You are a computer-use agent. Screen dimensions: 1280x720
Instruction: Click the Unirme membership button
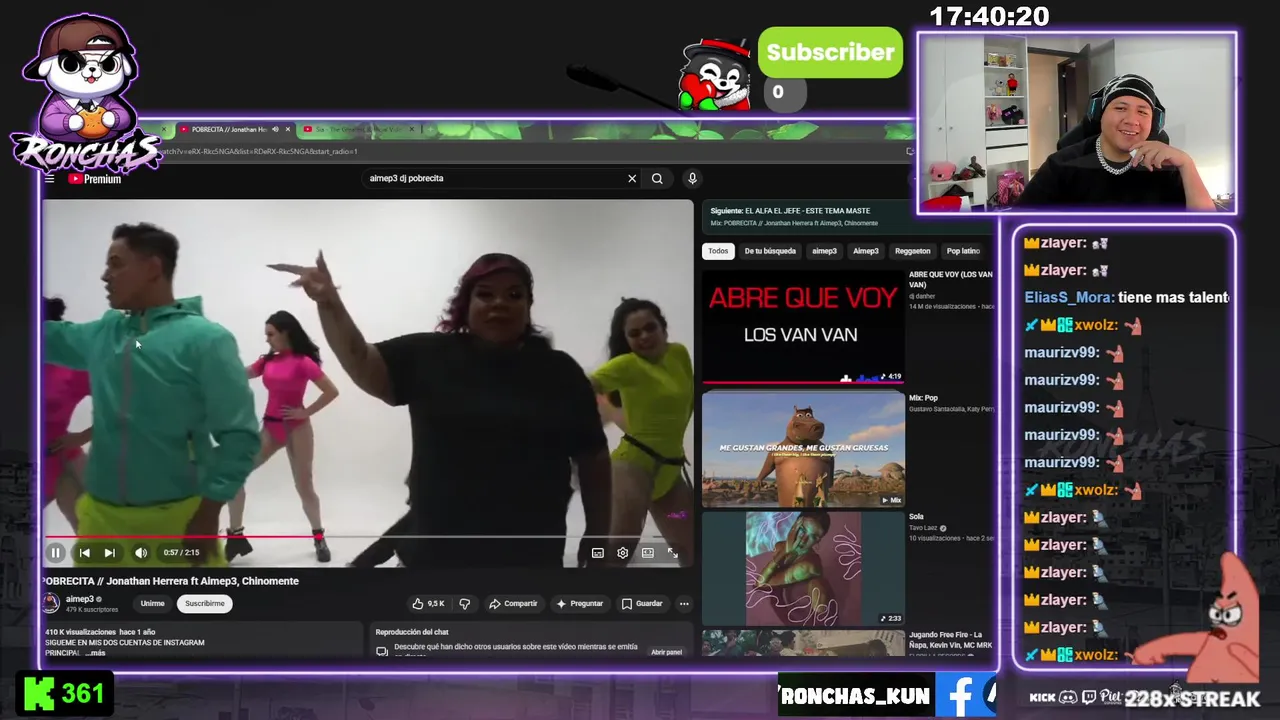[152, 603]
